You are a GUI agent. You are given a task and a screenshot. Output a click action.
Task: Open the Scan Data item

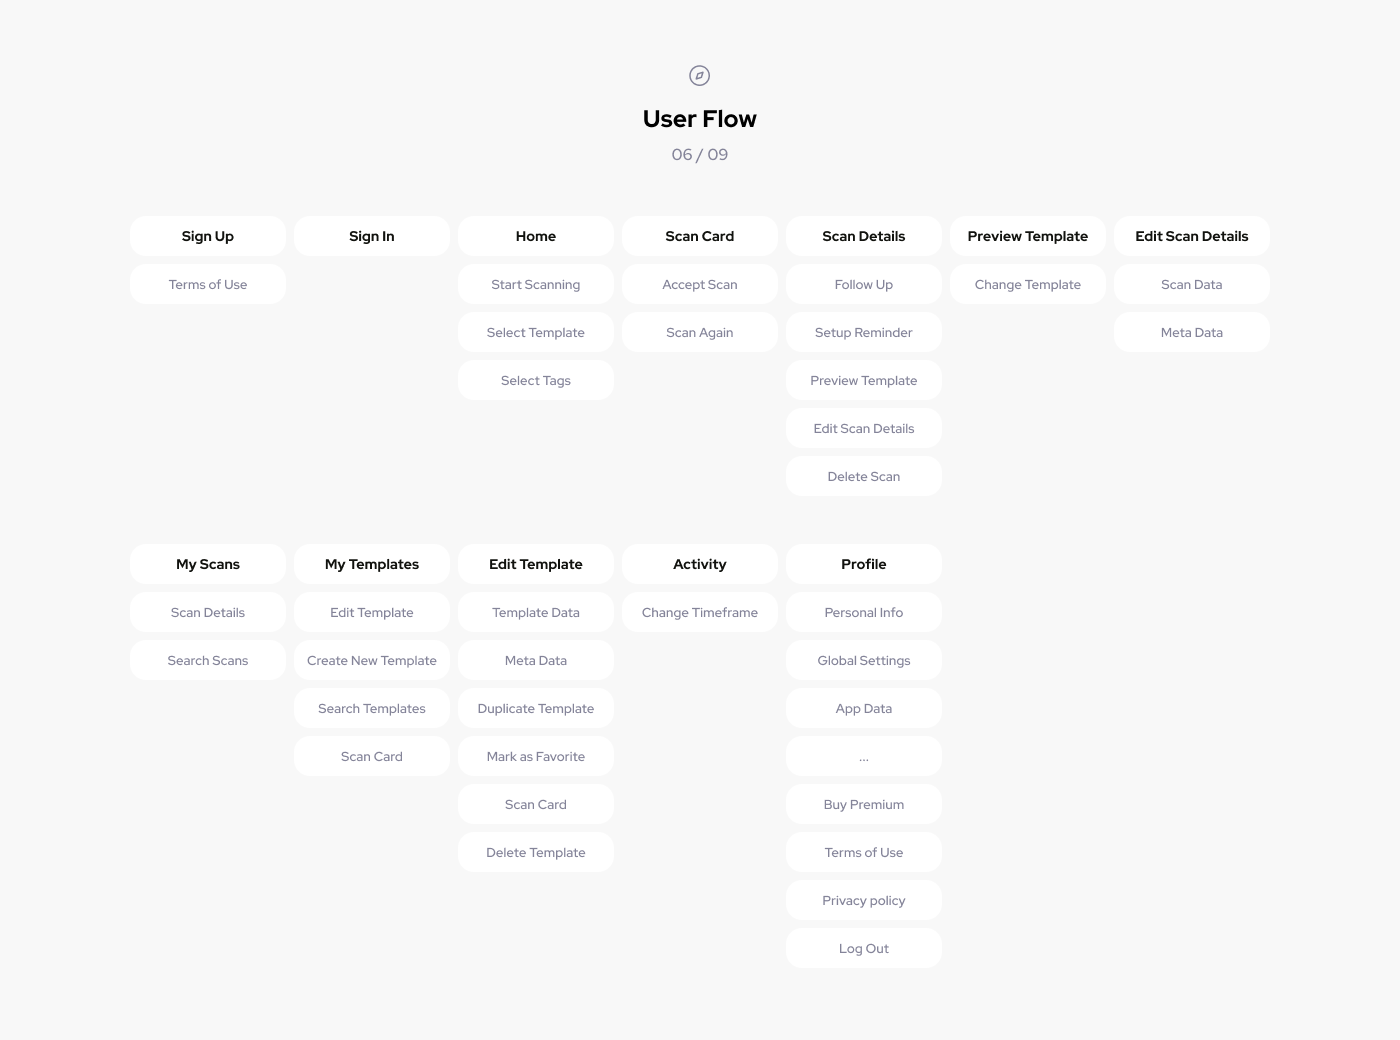(1192, 284)
